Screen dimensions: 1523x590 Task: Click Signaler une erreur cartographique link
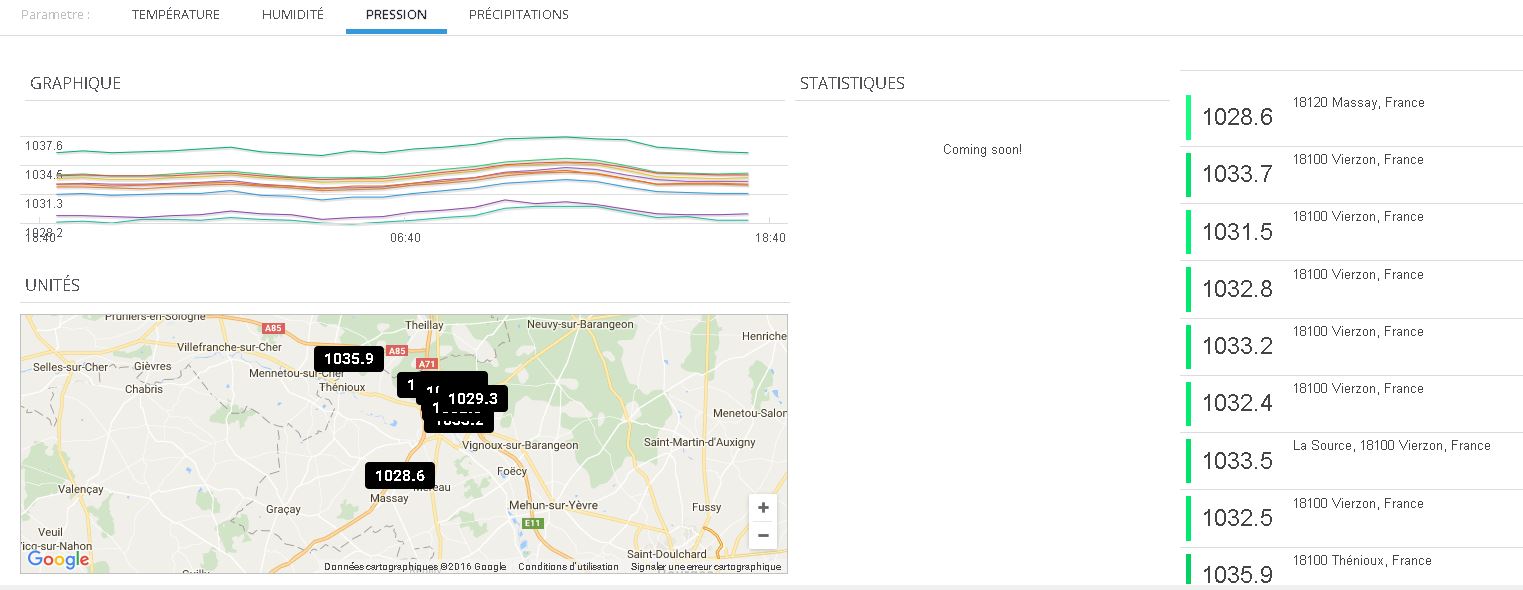705,567
